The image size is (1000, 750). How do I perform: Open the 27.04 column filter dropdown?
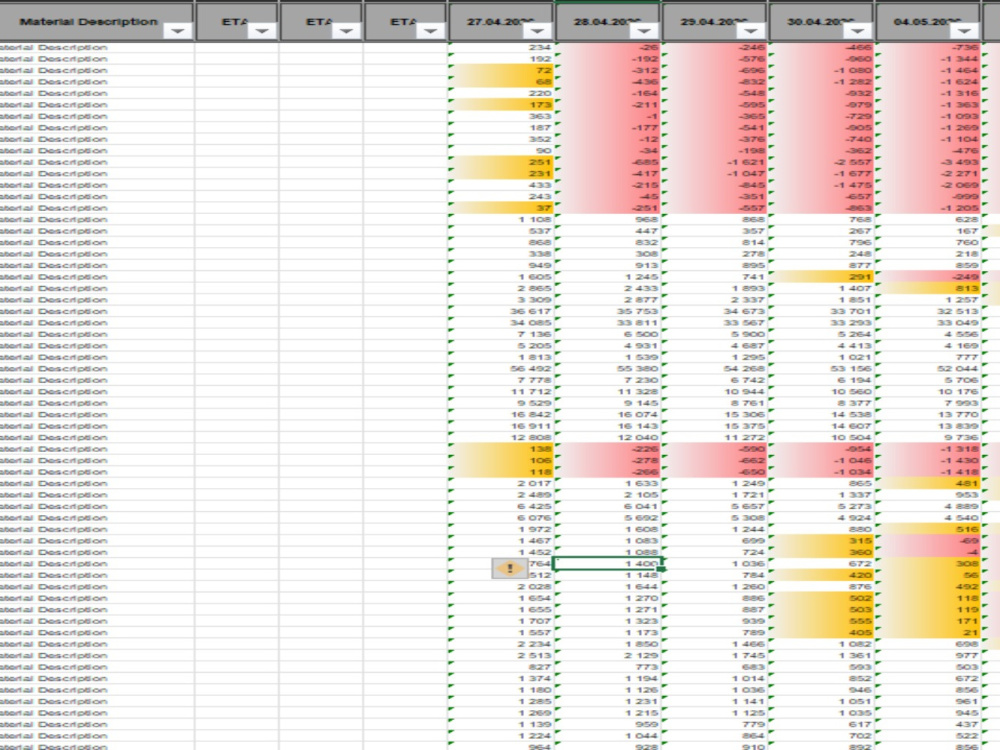click(x=537, y=31)
